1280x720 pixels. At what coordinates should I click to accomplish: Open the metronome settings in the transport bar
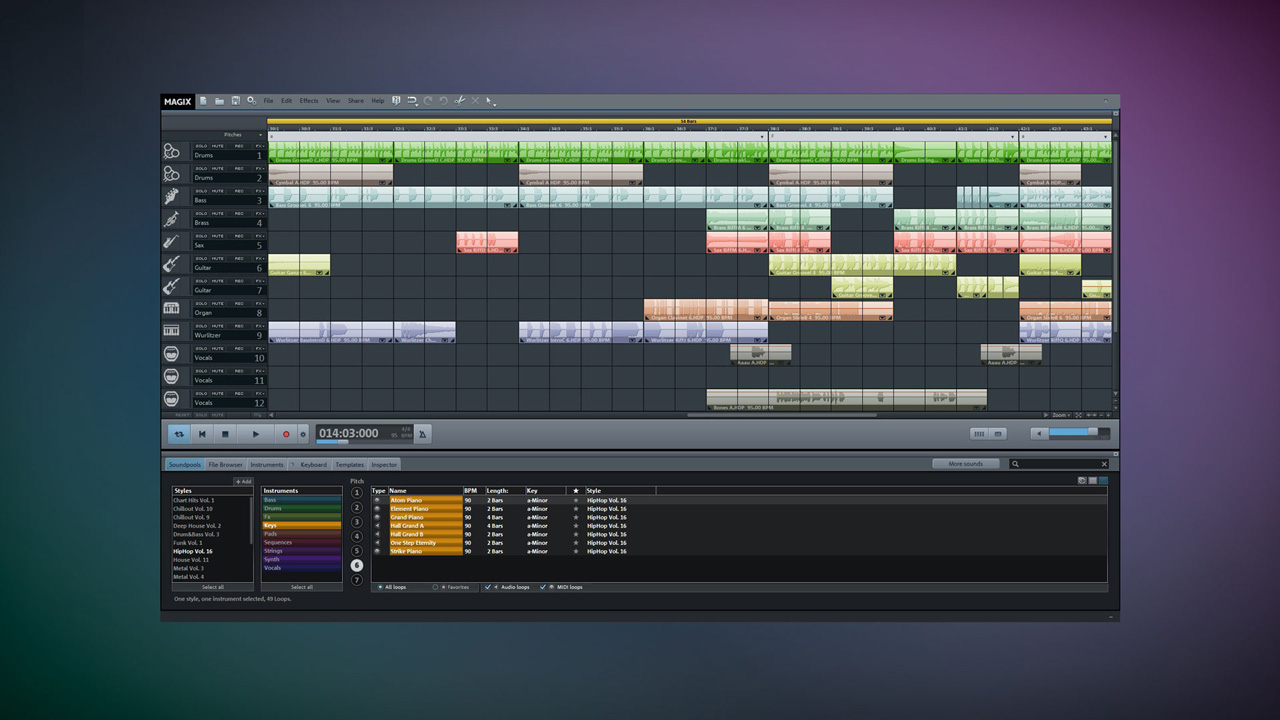click(x=421, y=434)
